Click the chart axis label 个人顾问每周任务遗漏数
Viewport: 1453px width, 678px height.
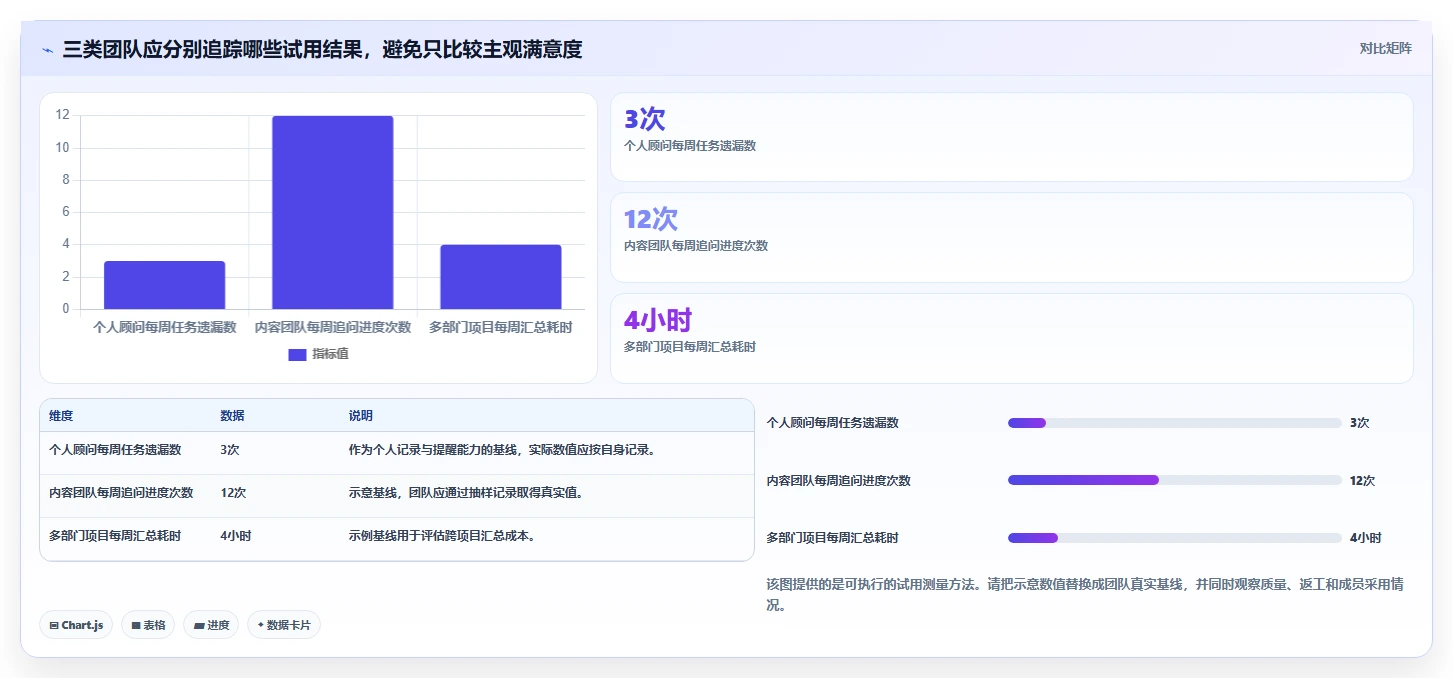tap(164, 327)
